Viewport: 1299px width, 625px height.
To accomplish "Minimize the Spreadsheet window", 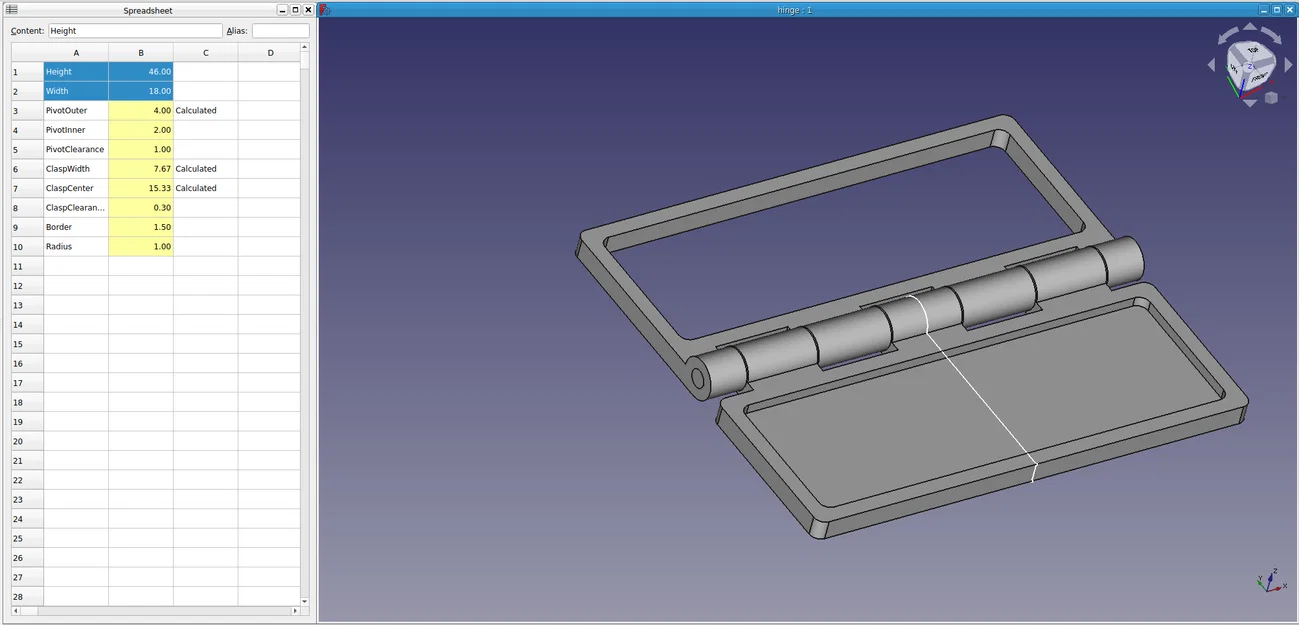I will 282,9.
